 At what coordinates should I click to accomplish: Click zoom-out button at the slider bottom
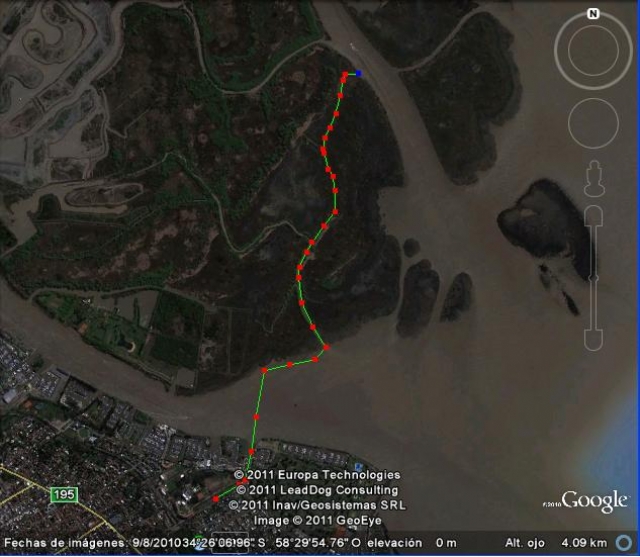coord(593,340)
